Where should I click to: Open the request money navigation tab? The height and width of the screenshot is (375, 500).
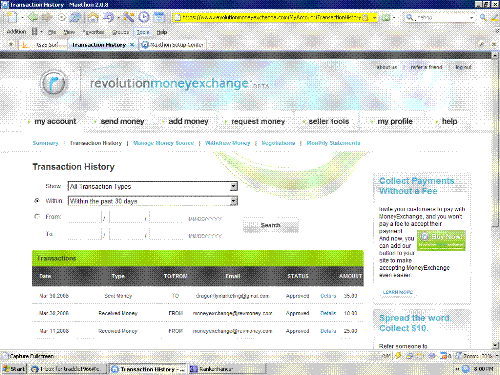coord(258,121)
